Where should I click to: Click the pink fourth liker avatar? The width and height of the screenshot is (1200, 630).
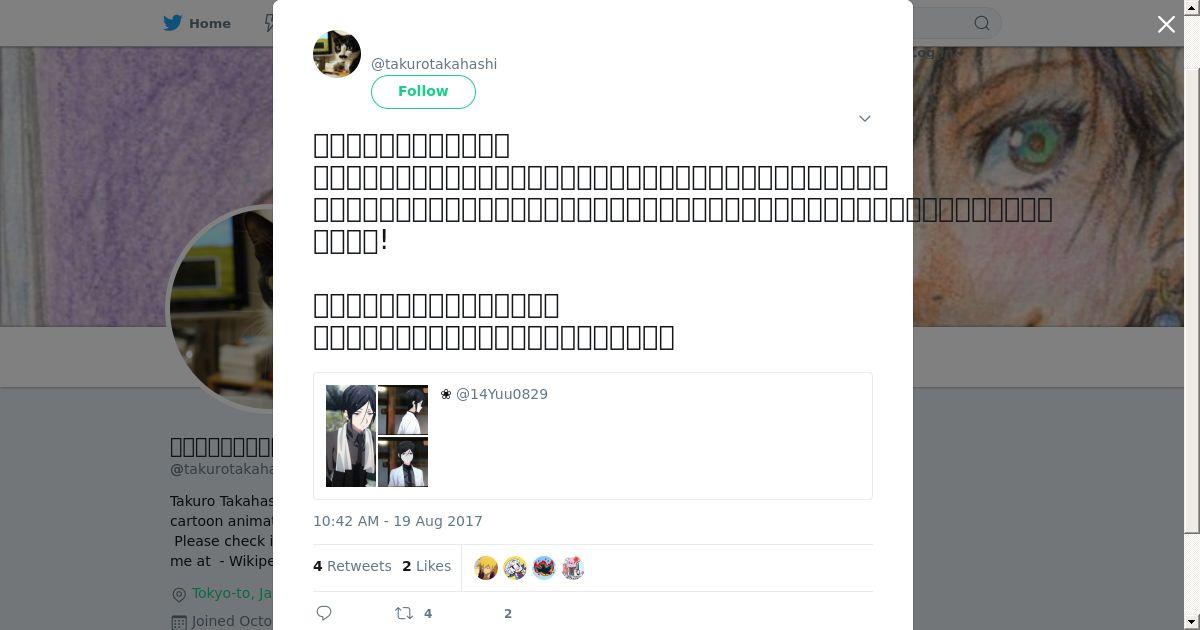[573, 568]
